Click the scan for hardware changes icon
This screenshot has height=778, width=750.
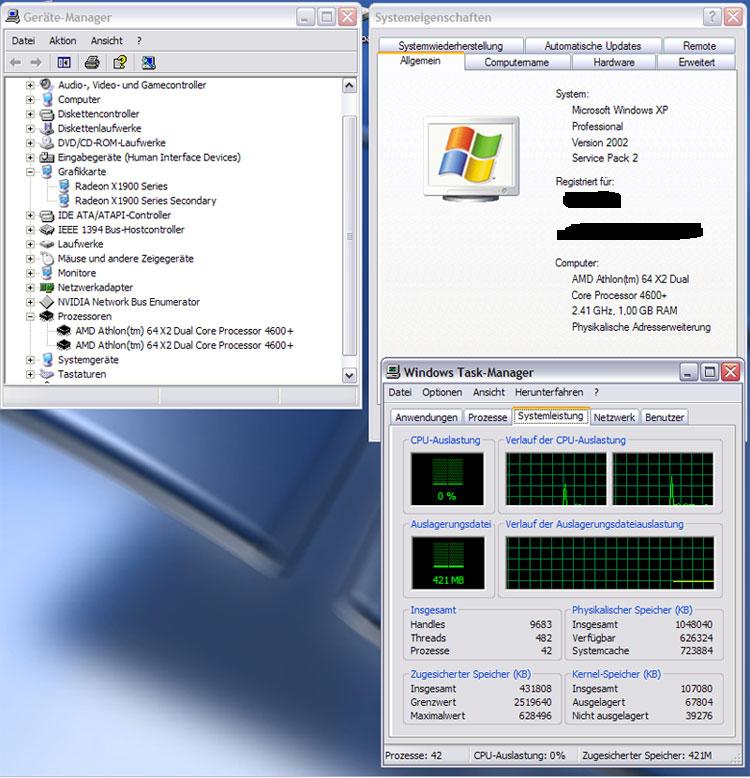tap(148, 63)
